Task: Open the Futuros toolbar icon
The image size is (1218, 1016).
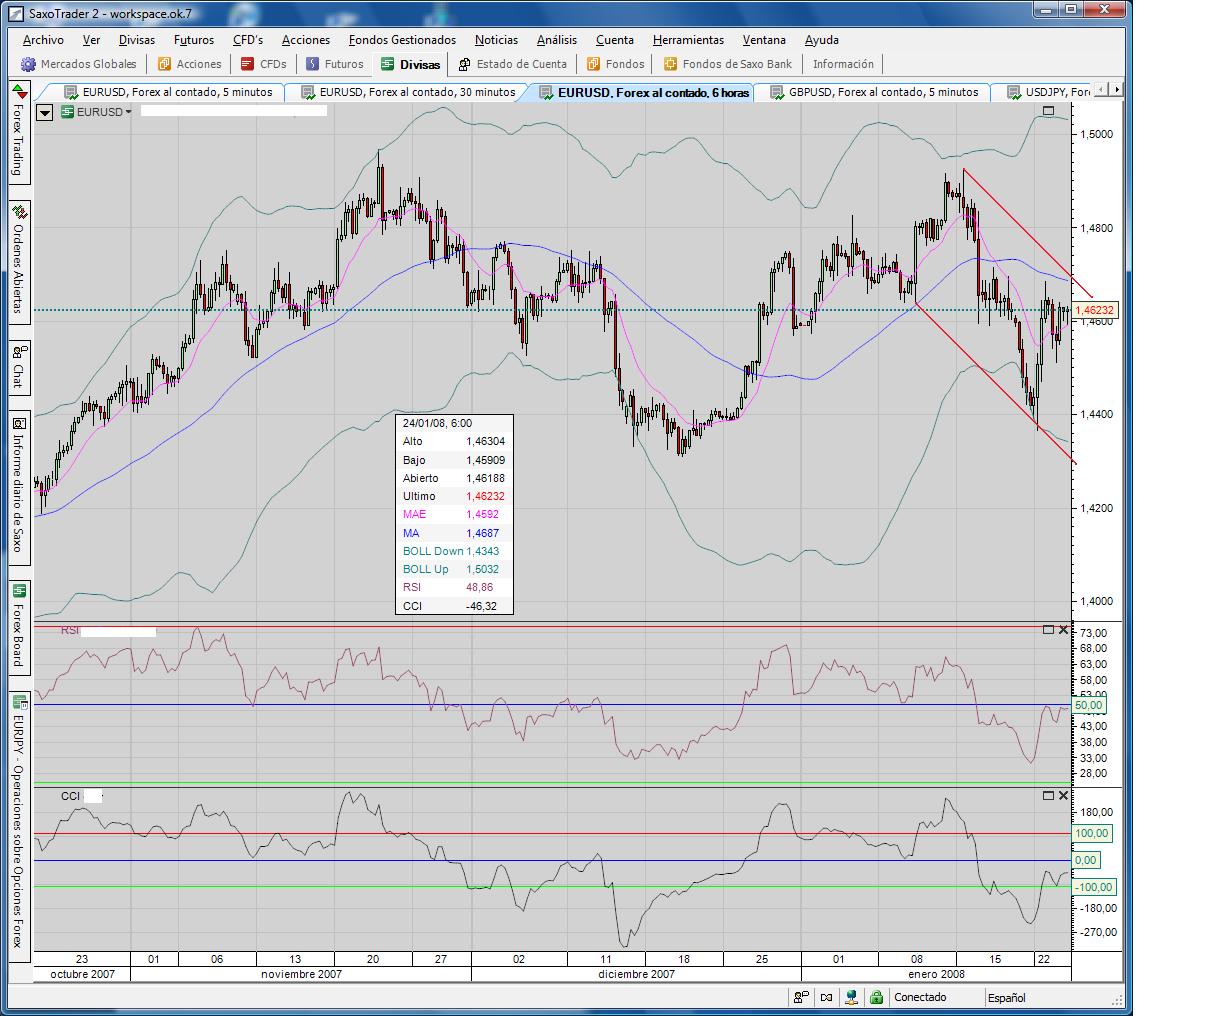Action: coord(313,64)
